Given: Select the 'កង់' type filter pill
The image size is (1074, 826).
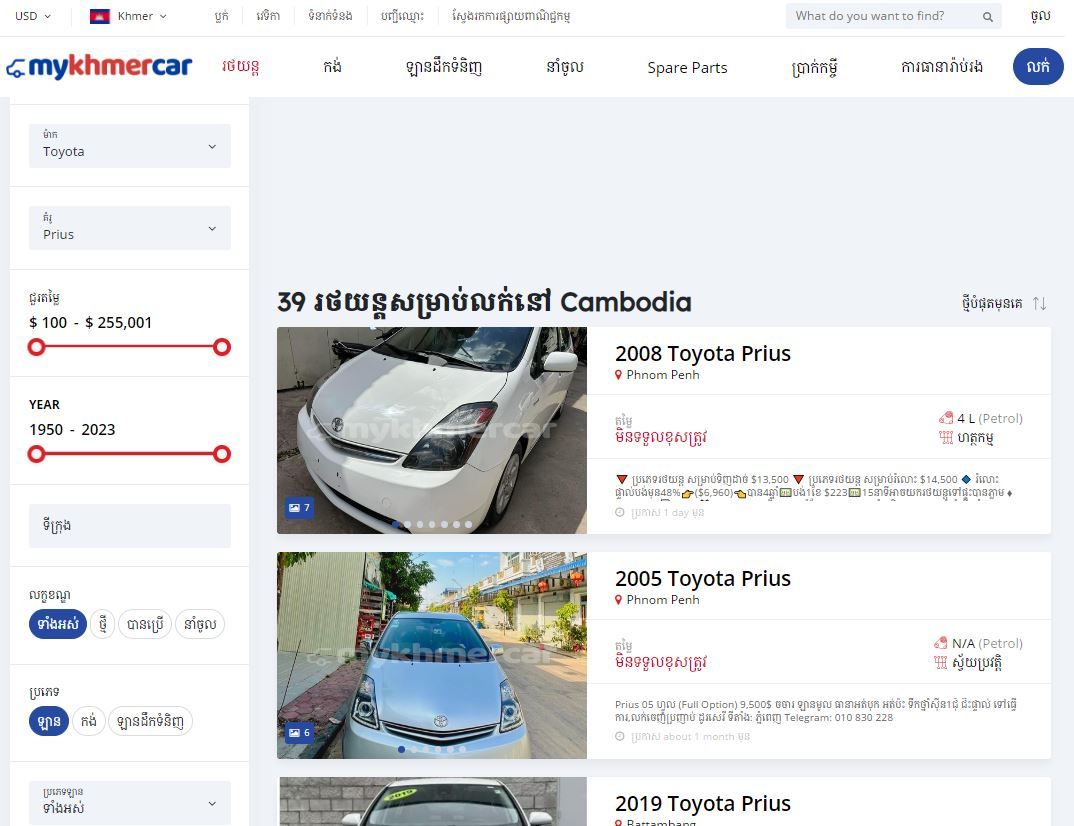Looking at the screenshot, I should tap(88, 721).
